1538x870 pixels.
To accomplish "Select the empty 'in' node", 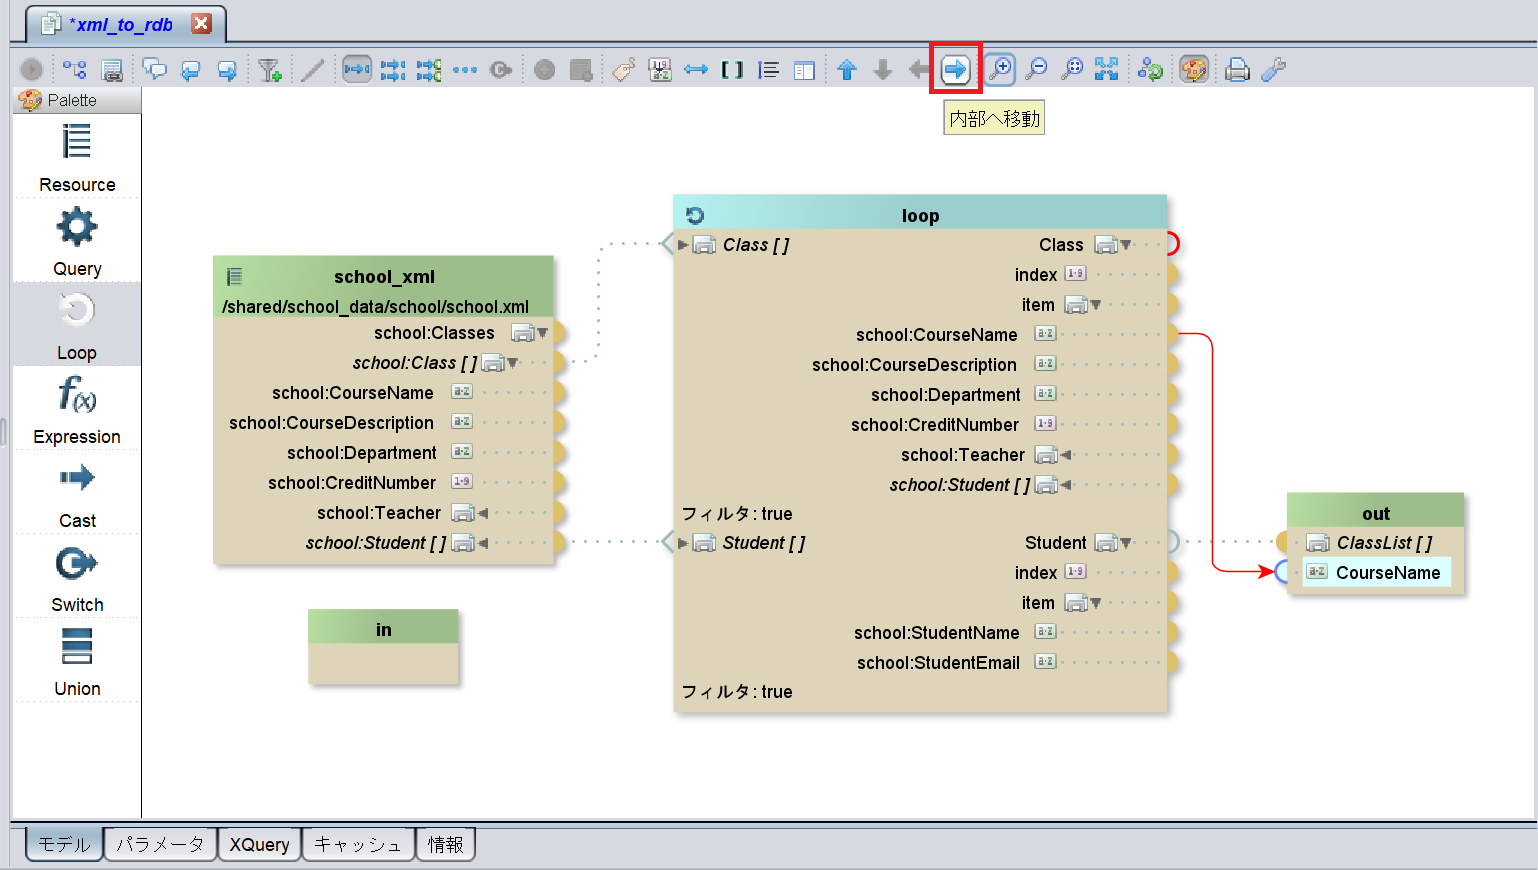I will coord(383,646).
